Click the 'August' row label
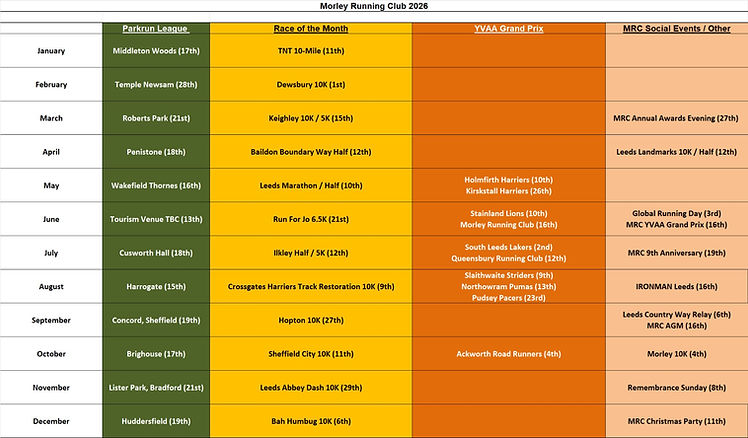748x438 pixels. click(51, 287)
